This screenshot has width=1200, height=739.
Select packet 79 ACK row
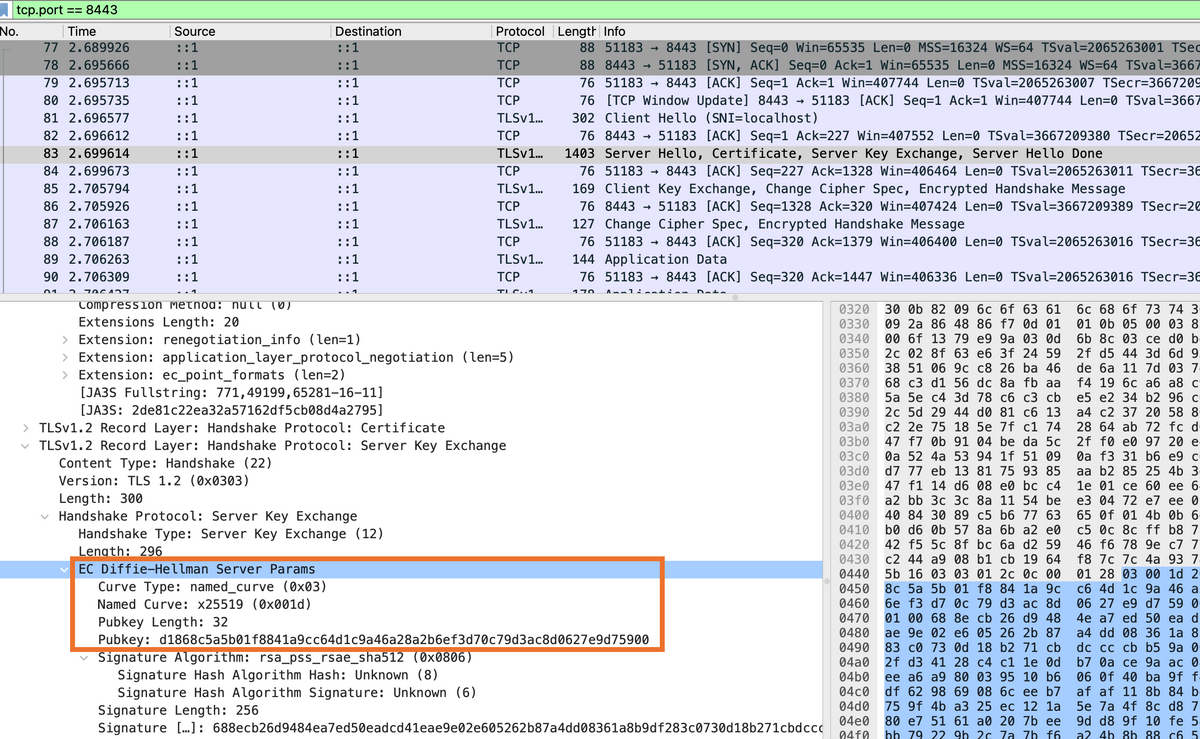(600, 83)
